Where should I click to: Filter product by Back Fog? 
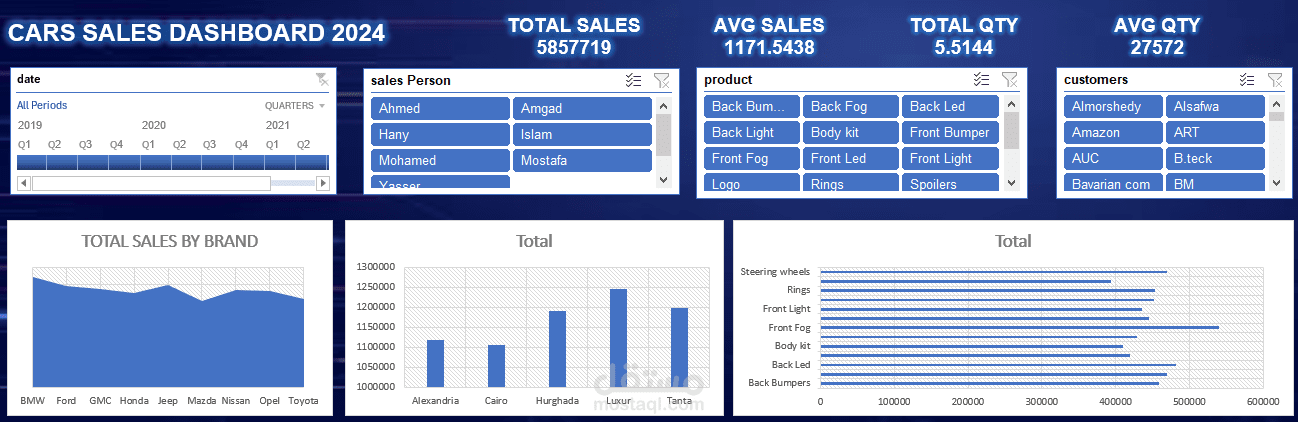(851, 106)
